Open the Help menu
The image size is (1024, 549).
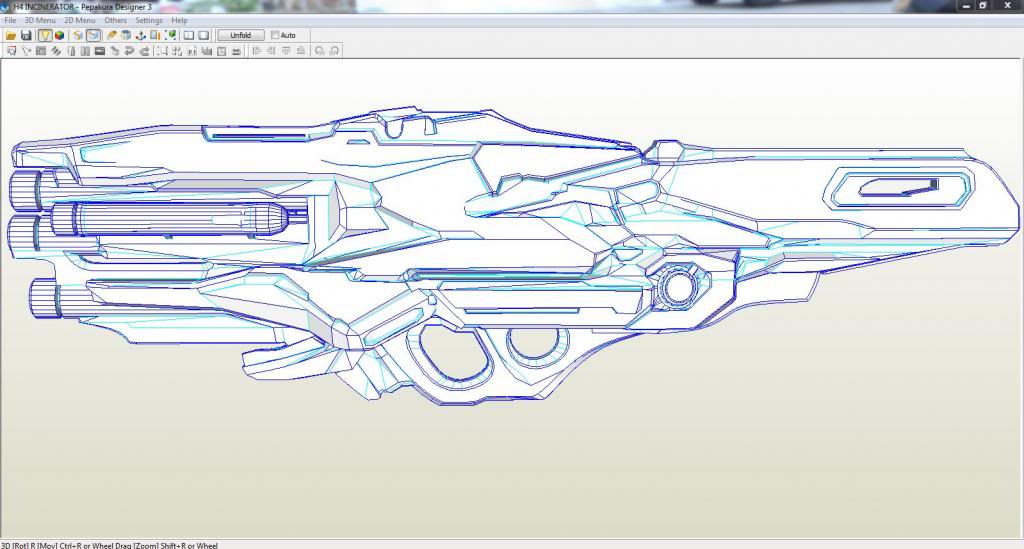(x=179, y=20)
